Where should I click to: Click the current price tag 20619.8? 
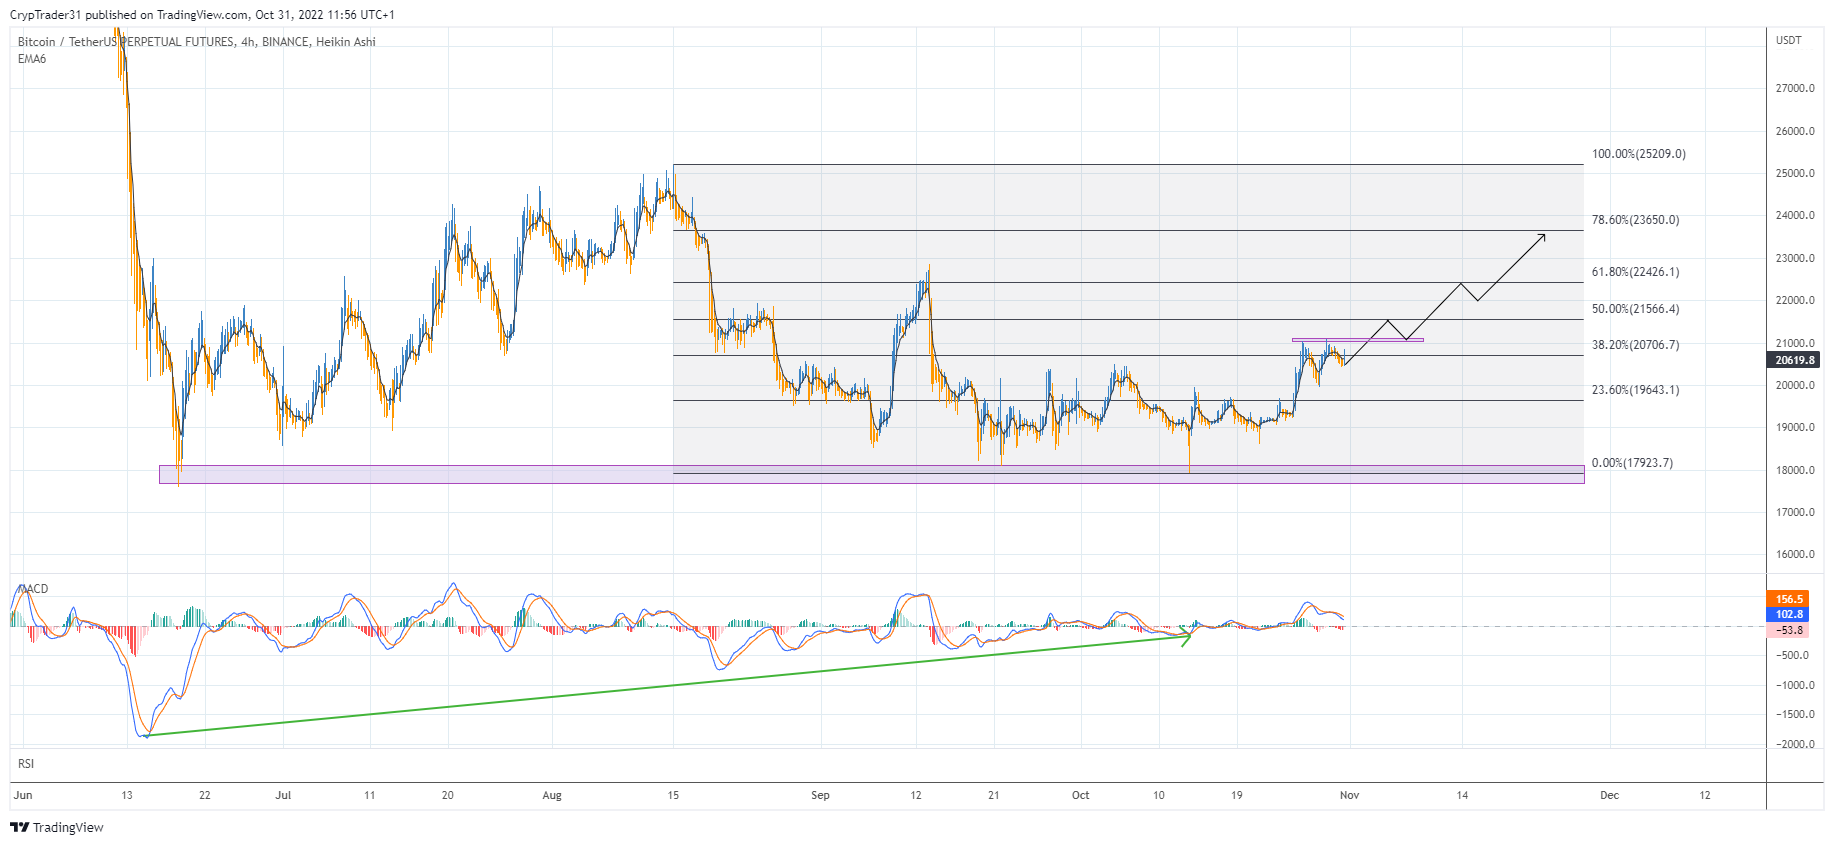[1794, 360]
